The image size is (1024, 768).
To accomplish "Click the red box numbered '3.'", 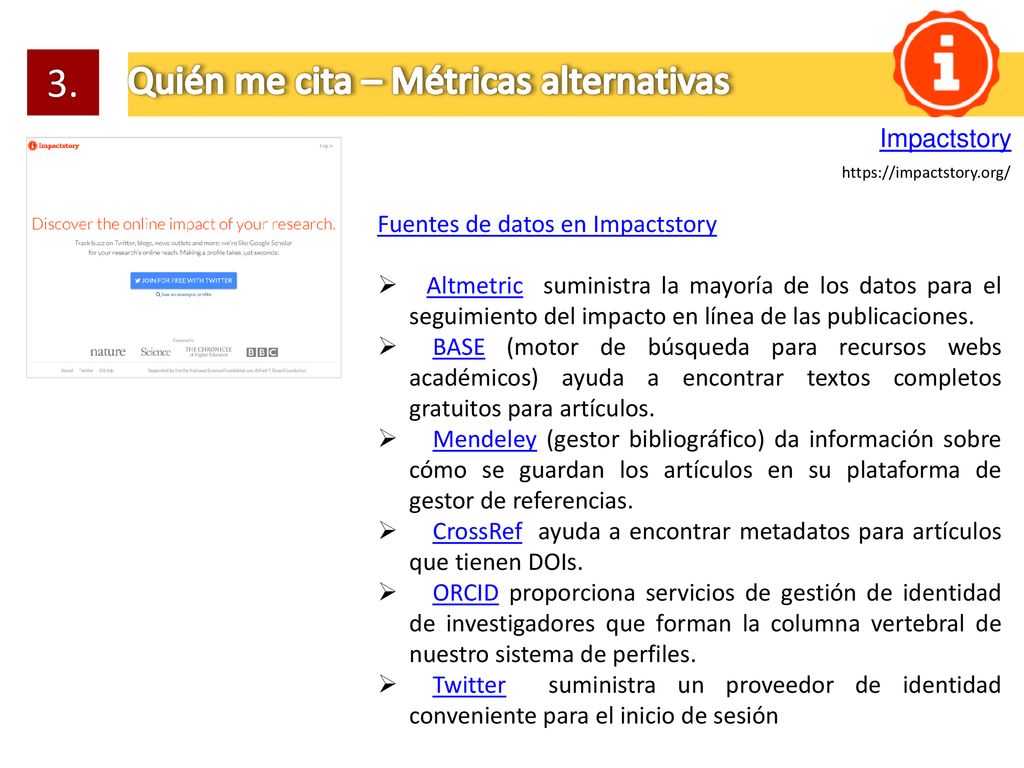I will point(63,82).
